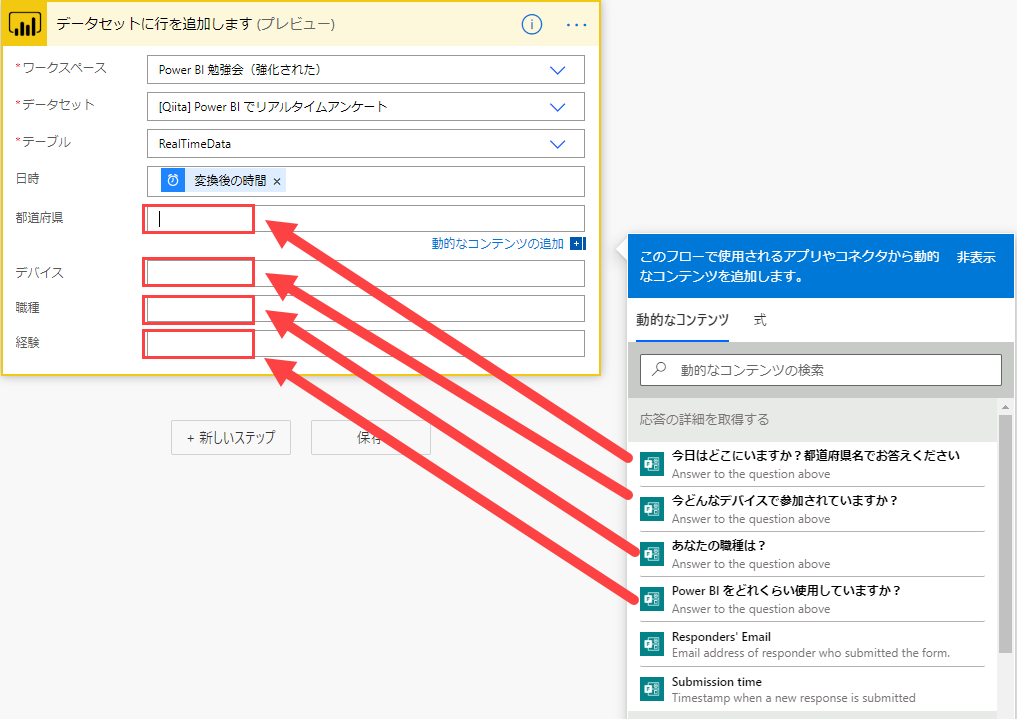Select あなたの職種は dynamic content
Screen dimensions: 1017x719
point(812,554)
